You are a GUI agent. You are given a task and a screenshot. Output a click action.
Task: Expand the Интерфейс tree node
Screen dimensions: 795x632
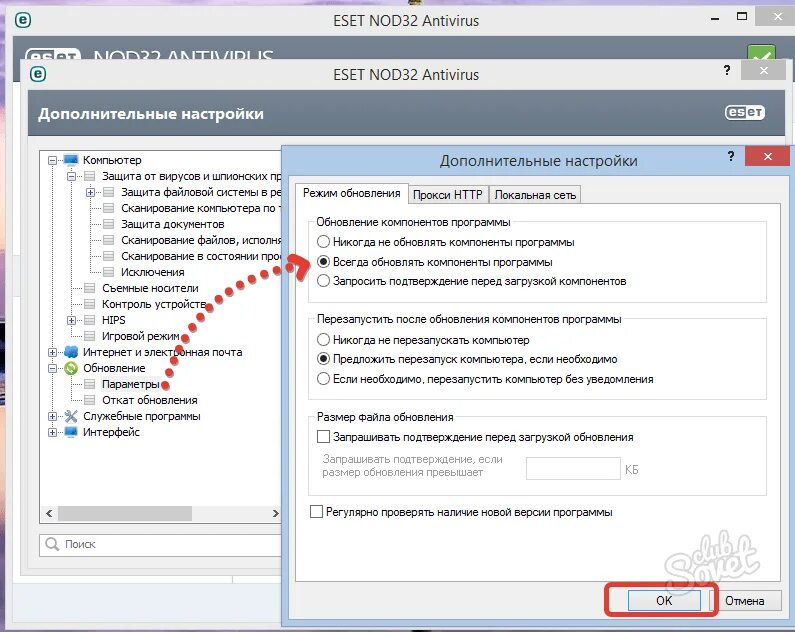(52, 432)
